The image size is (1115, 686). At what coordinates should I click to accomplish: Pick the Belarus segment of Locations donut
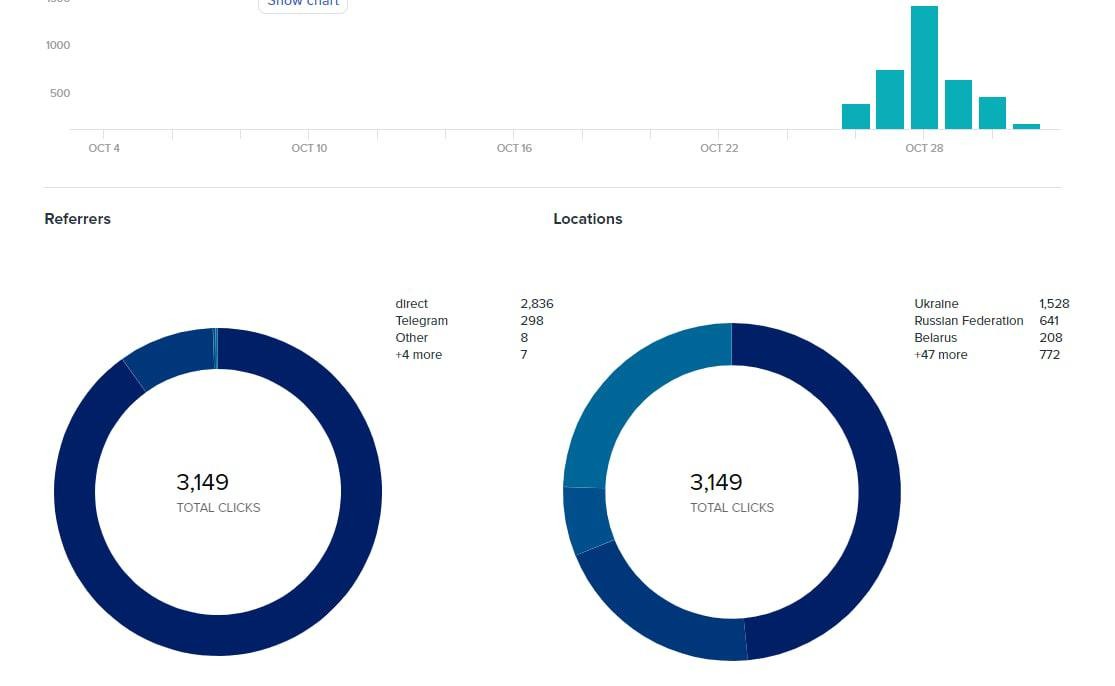click(x=587, y=519)
